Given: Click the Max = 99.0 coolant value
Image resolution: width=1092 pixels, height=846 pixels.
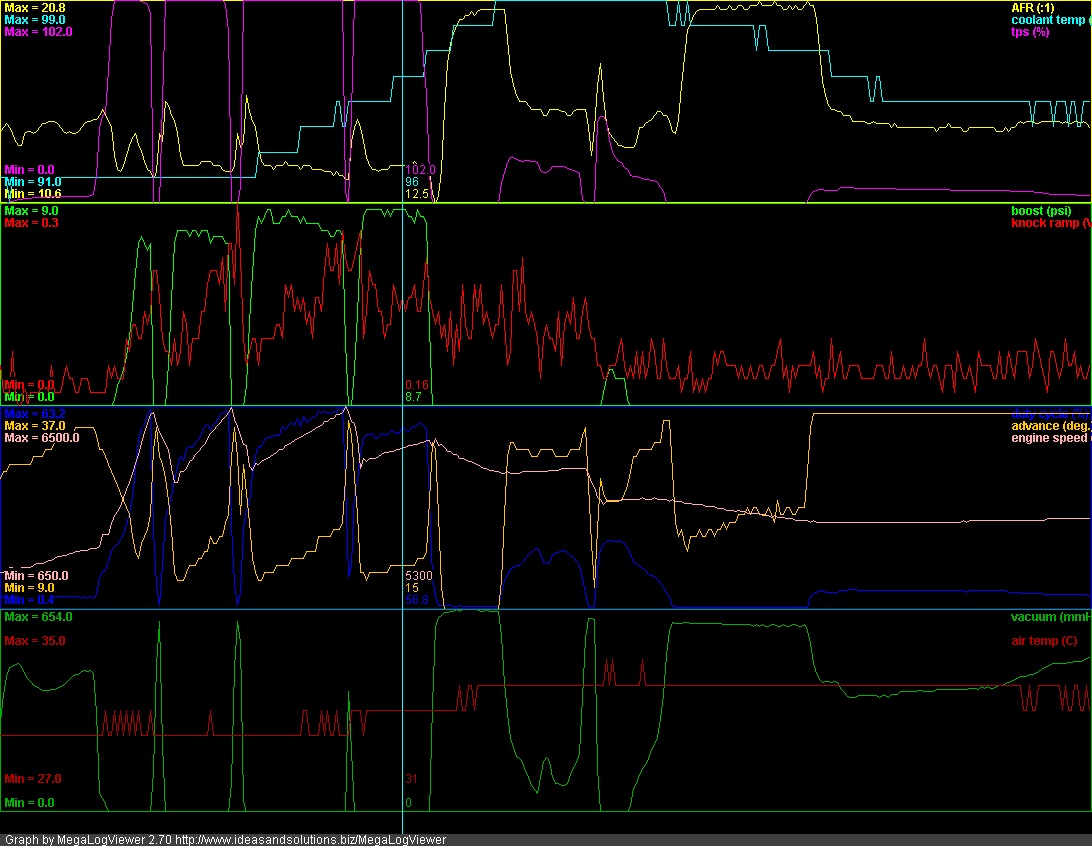Looking at the screenshot, I should coord(35,20).
